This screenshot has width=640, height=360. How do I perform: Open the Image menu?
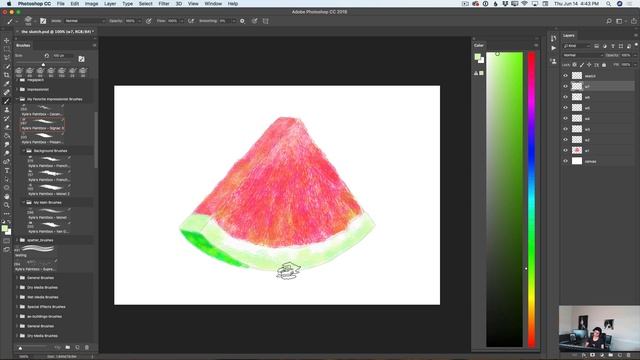[91, 4]
